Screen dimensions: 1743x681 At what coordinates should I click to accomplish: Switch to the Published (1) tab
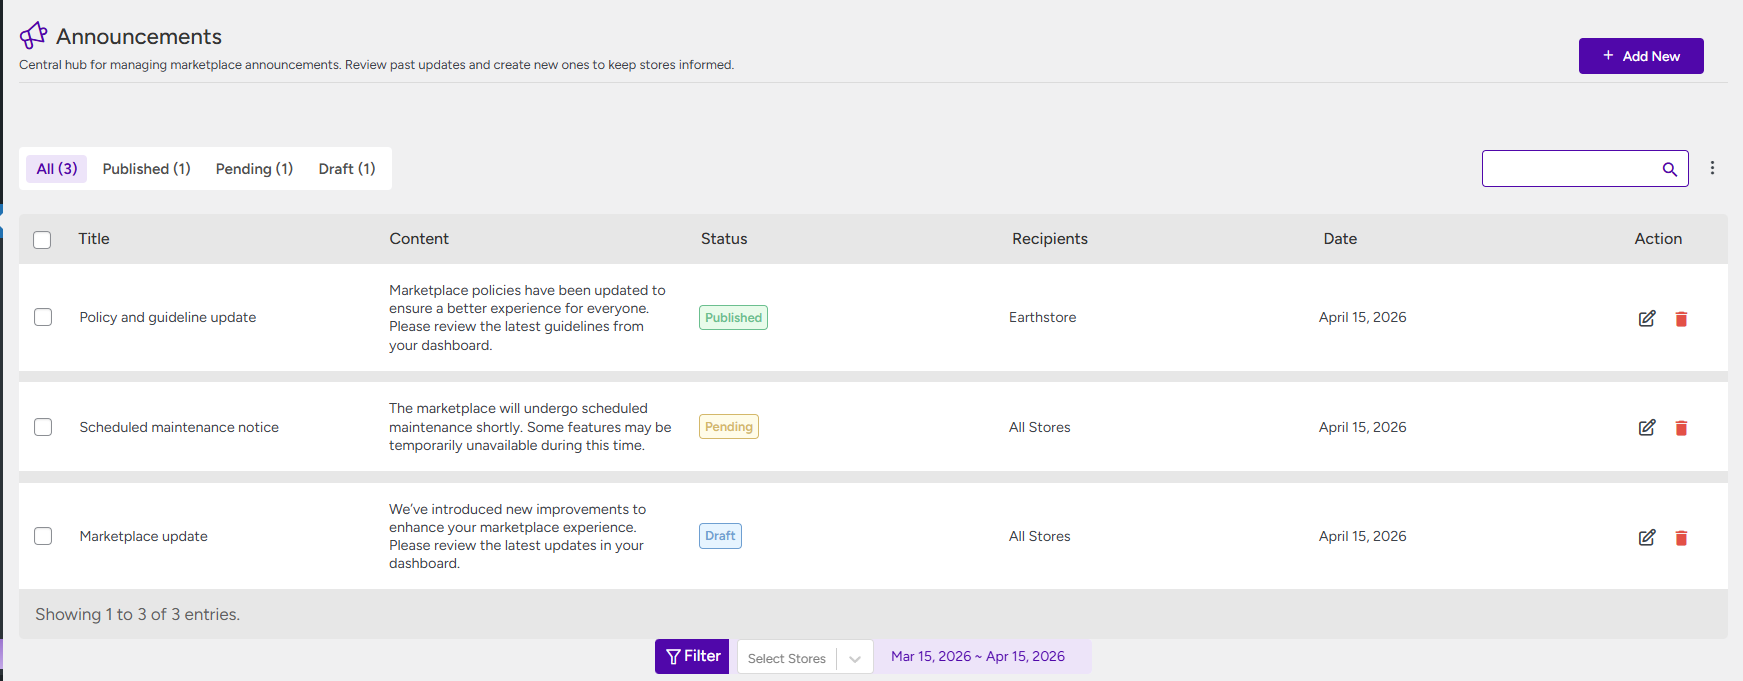tap(146, 169)
